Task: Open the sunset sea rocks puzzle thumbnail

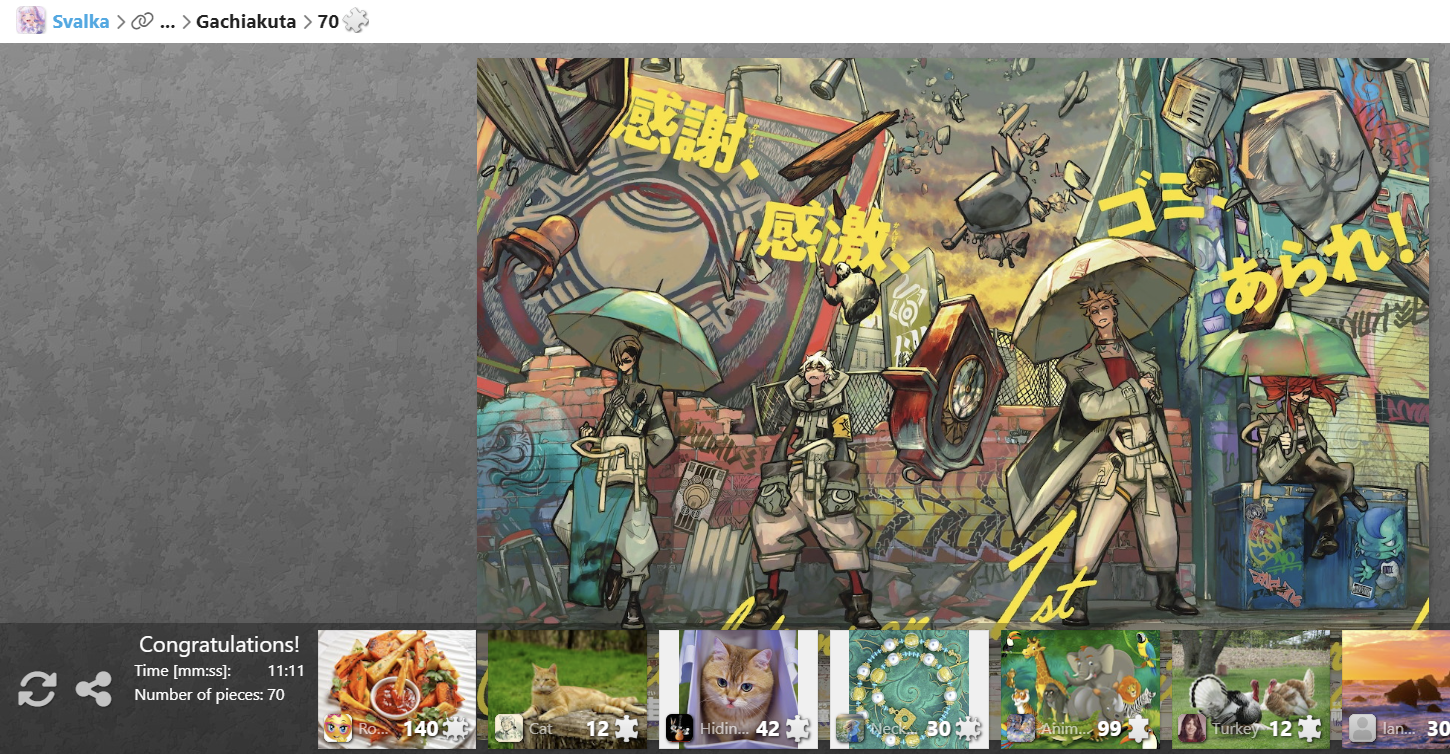Action: click(x=1396, y=689)
